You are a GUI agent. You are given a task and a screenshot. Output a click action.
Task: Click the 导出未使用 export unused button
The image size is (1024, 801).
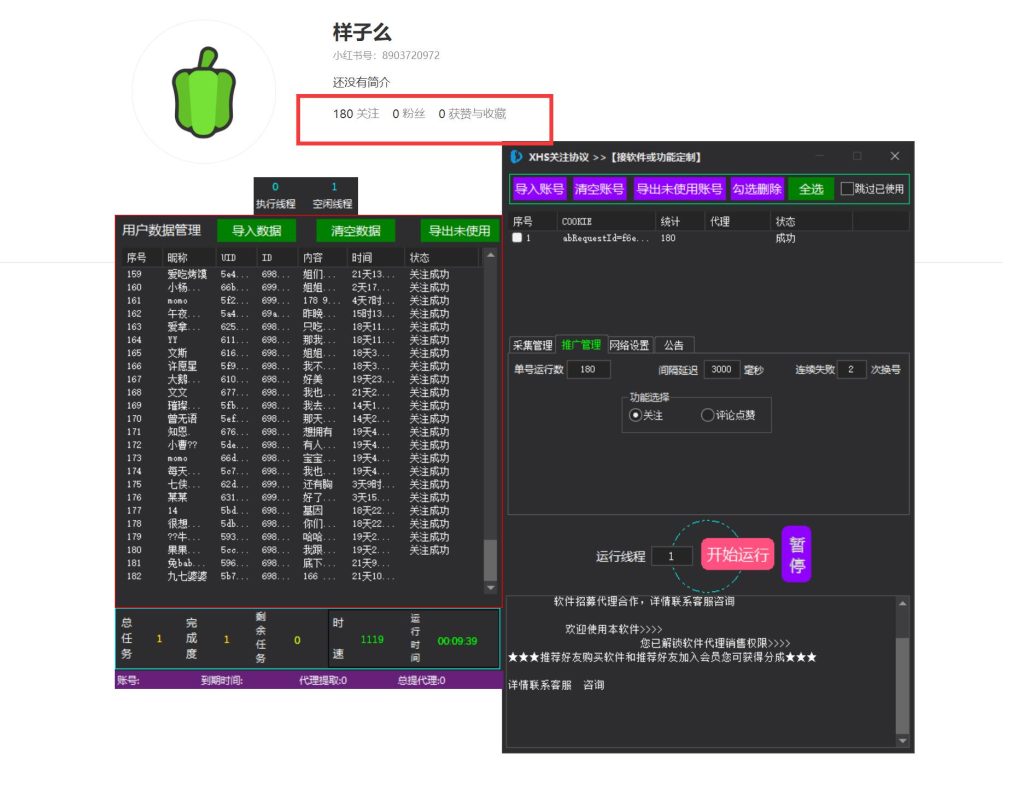(x=458, y=229)
